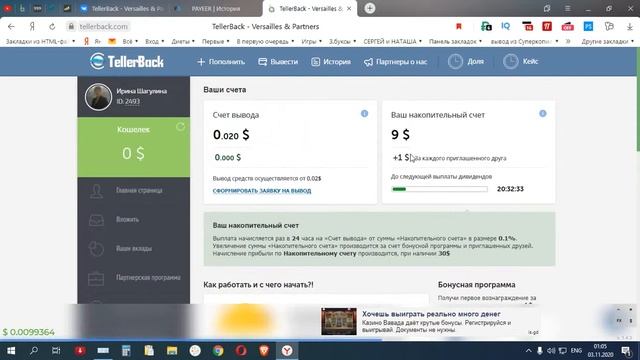The height and width of the screenshot is (360, 640).
Task: Click the IQ extension icon
Action: coord(505,26)
